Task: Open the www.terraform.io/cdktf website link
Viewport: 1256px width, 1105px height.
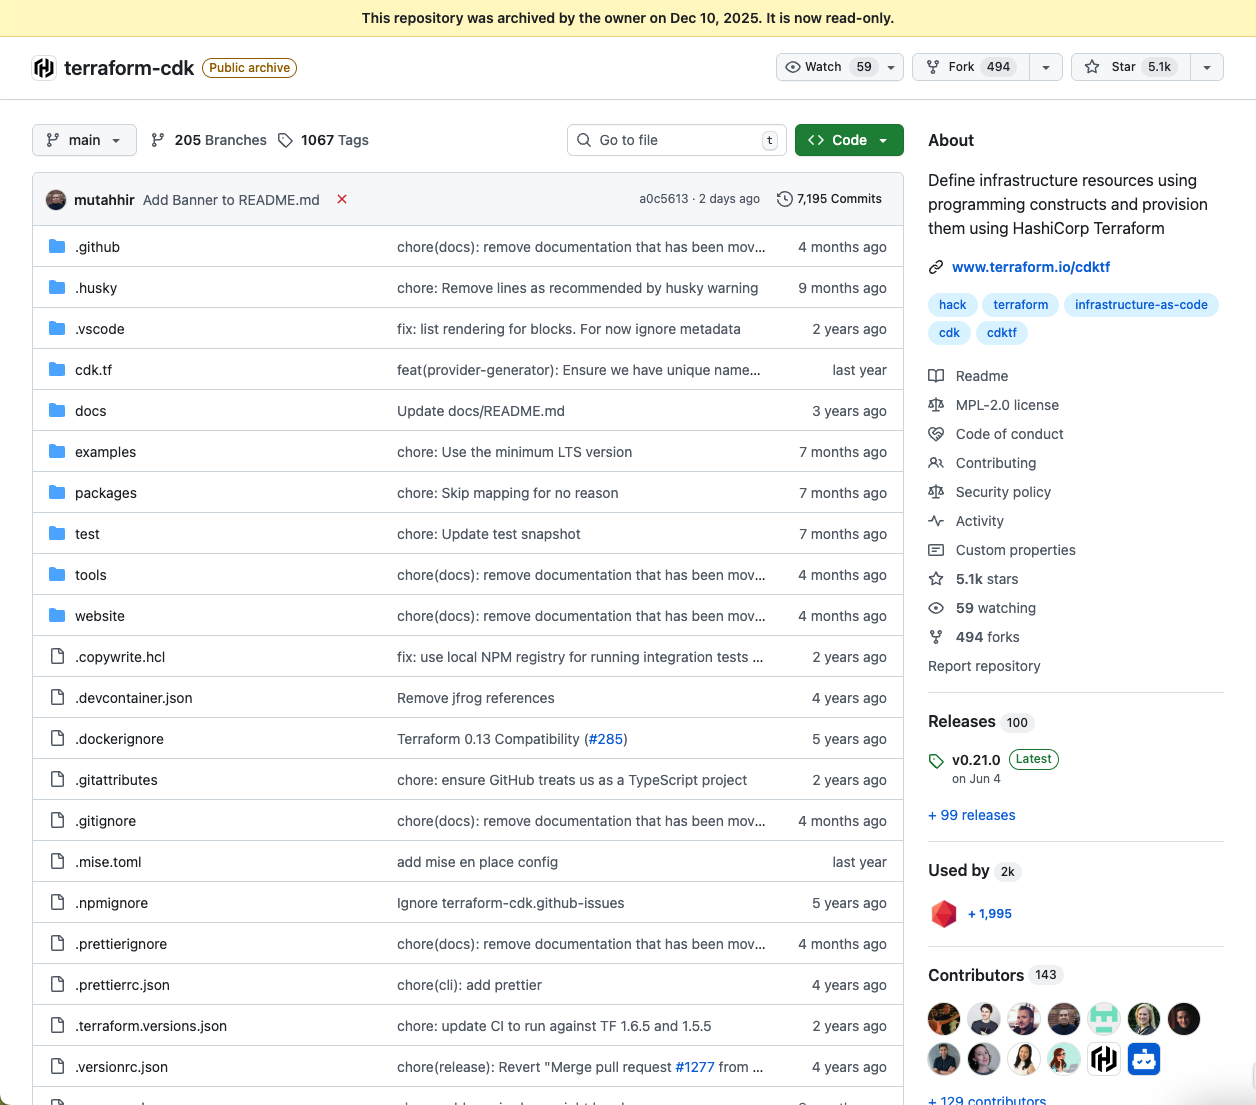Action: tap(1031, 267)
